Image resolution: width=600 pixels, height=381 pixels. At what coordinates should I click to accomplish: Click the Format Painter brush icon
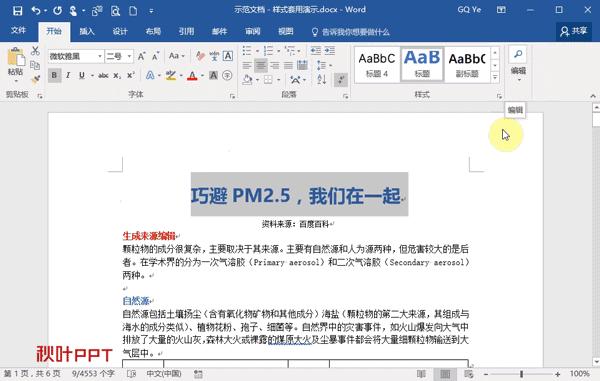(35, 79)
